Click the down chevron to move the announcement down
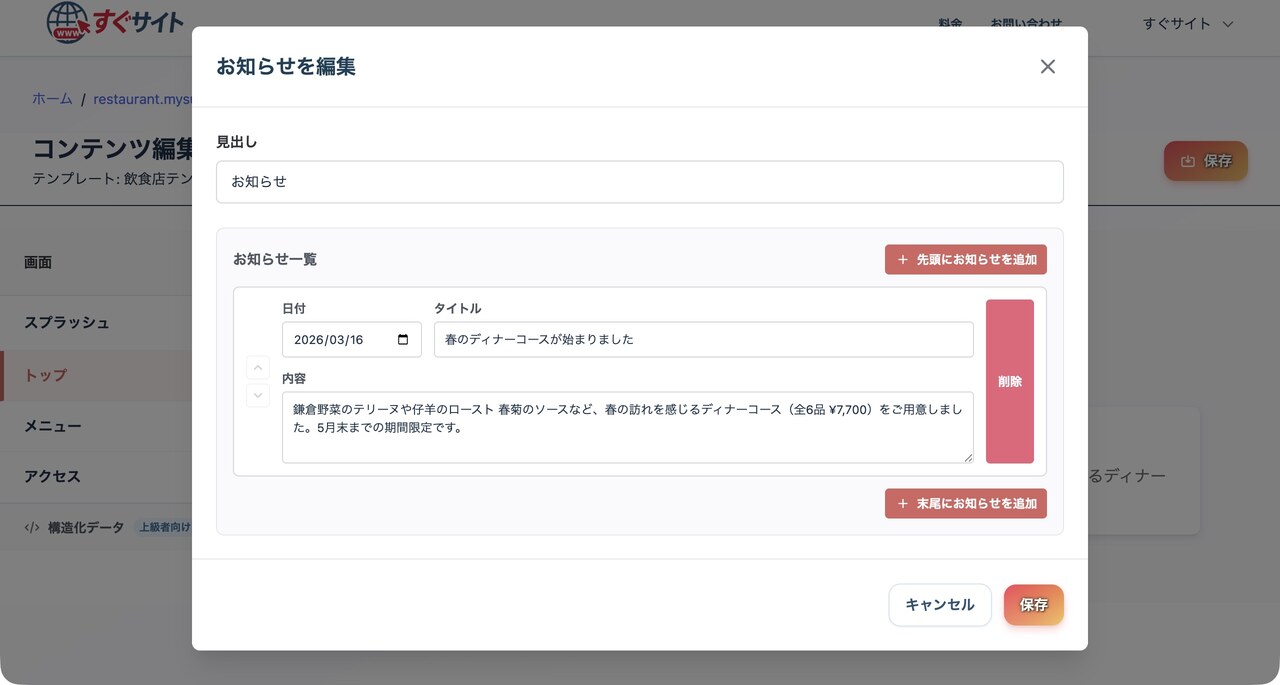 258,396
